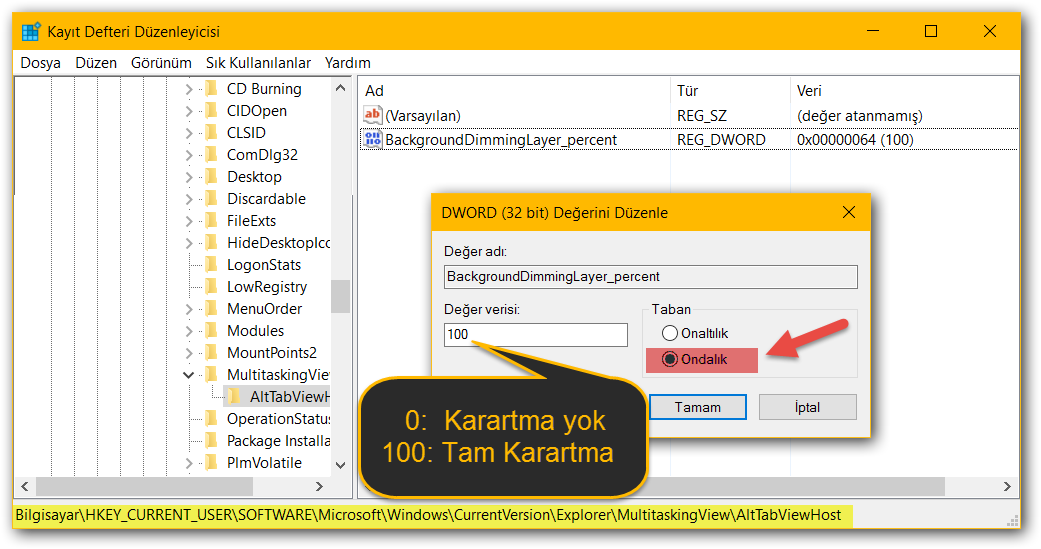Select the Package Installation tree item
This screenshot has width=1041, height=549.
click(x=278, y=441)
